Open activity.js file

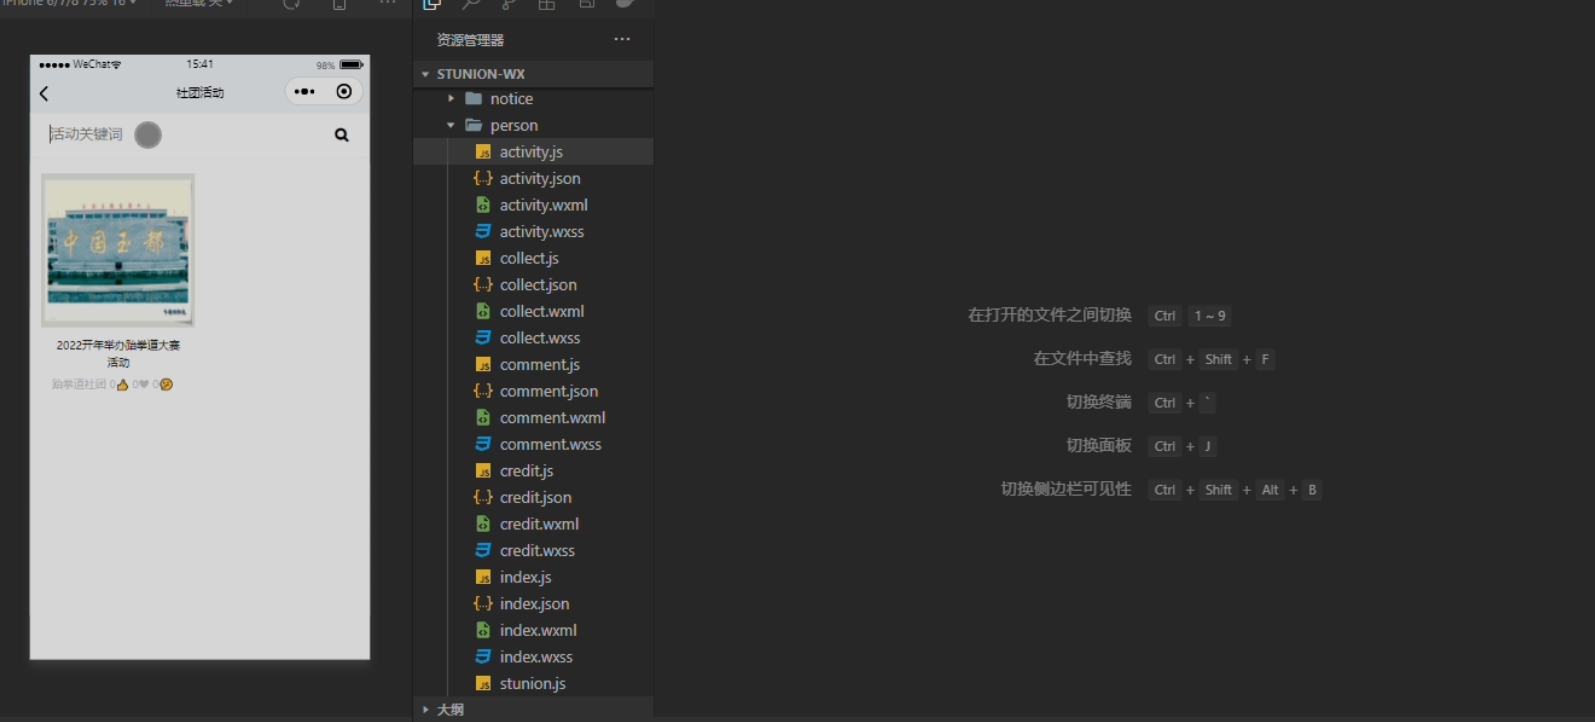click(x=531, y=152)
